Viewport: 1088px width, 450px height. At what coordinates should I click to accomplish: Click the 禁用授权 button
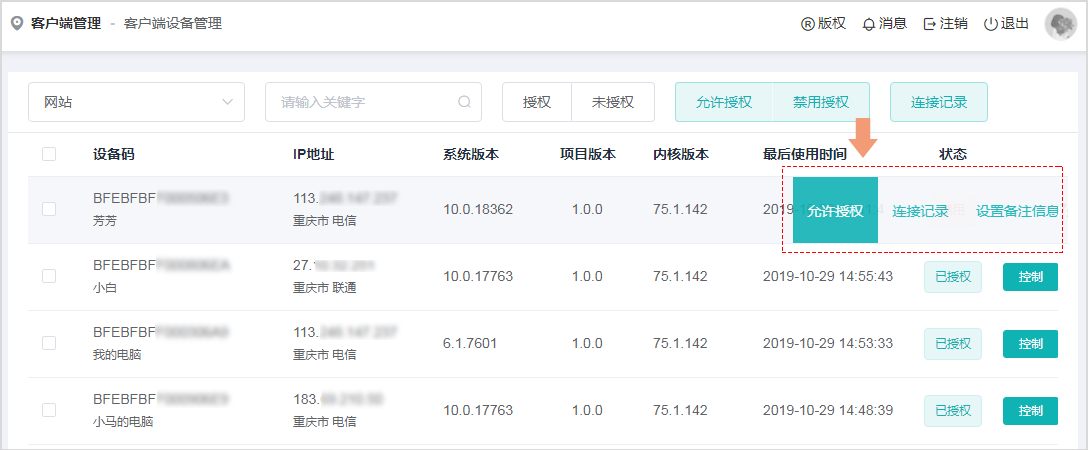[x=821, y=102]
